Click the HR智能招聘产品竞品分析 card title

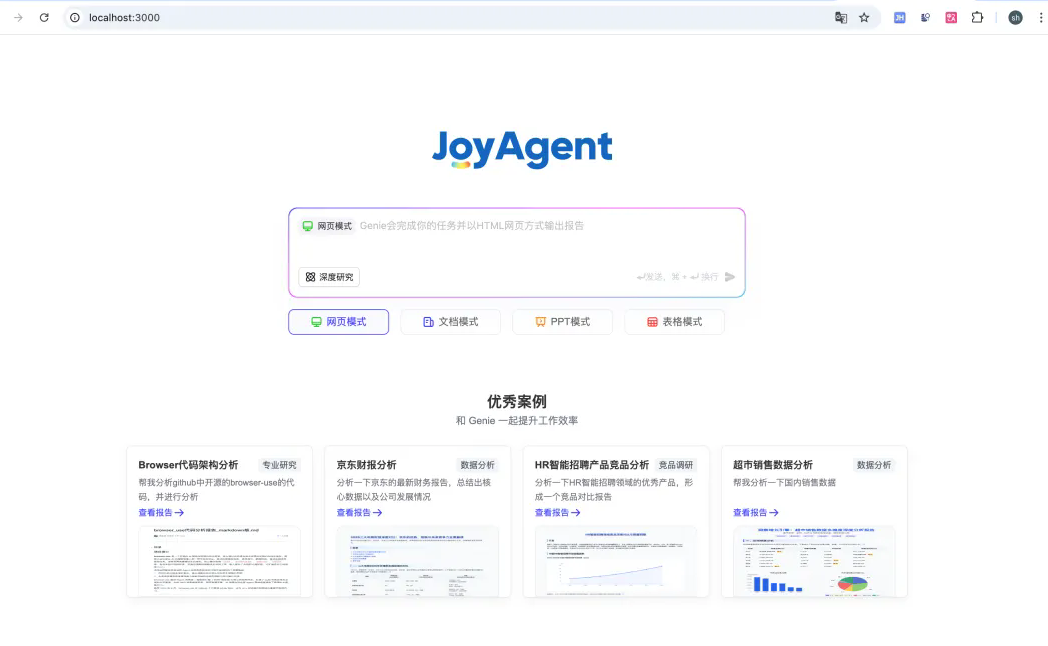[592, 465]
